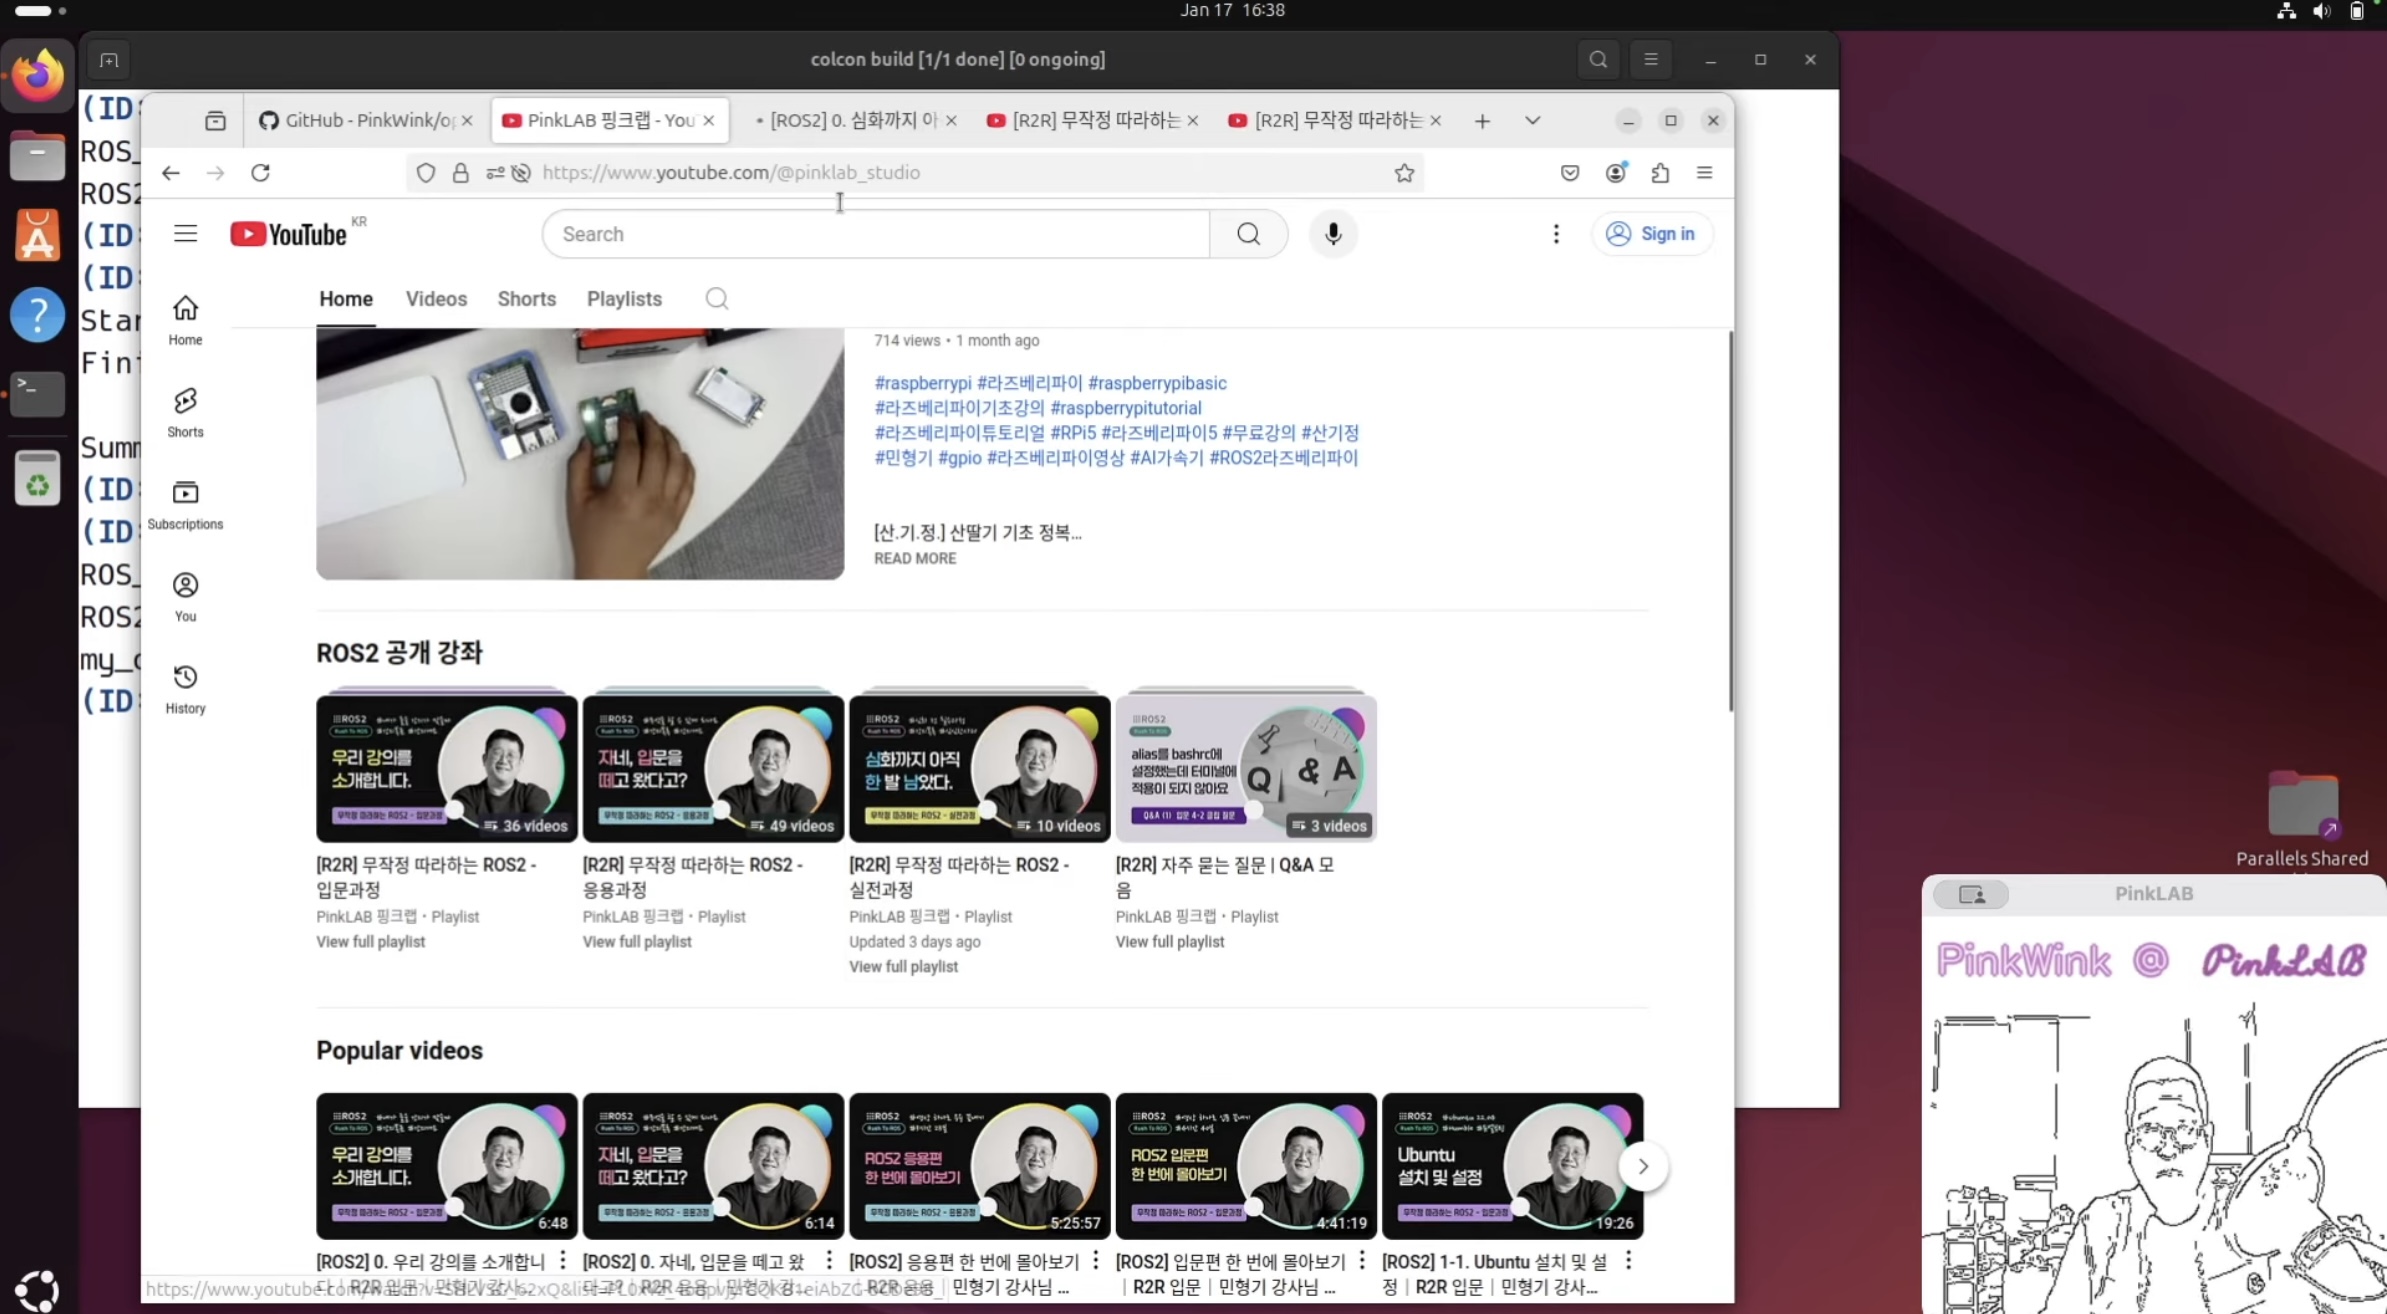This screenshot has width=2387, height=1314.
Task: Open Firefox from the Ubuntu dock
Action: (x=37, y=75)
